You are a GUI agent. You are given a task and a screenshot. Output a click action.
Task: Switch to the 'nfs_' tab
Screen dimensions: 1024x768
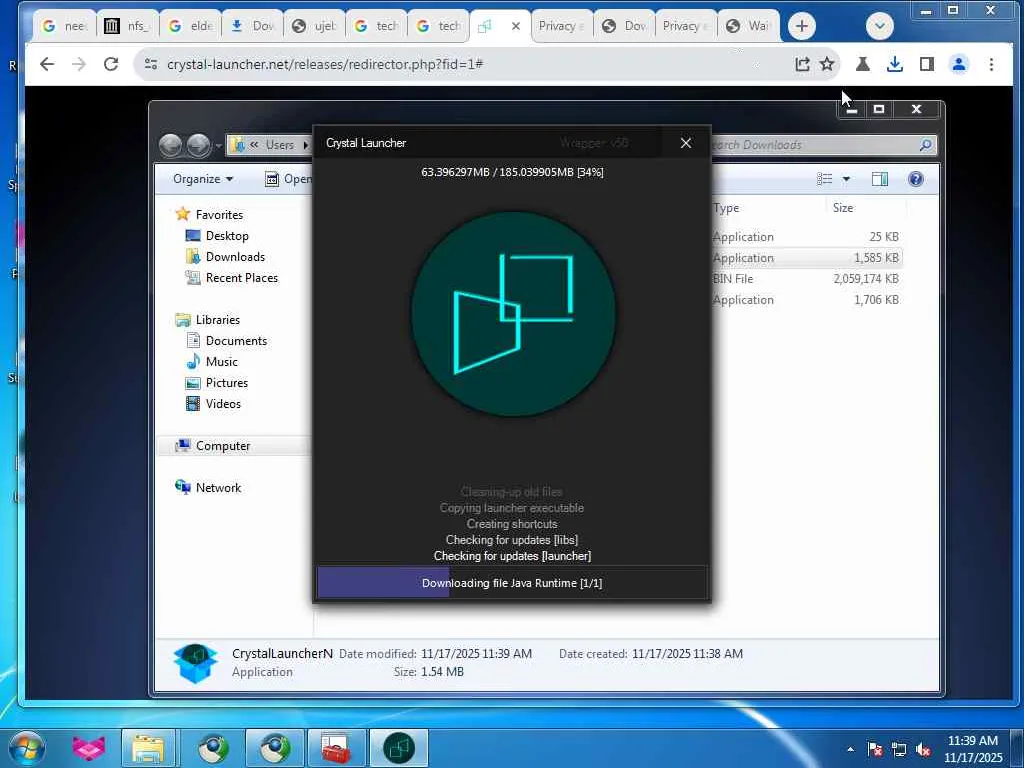click(x=127, y=26)
